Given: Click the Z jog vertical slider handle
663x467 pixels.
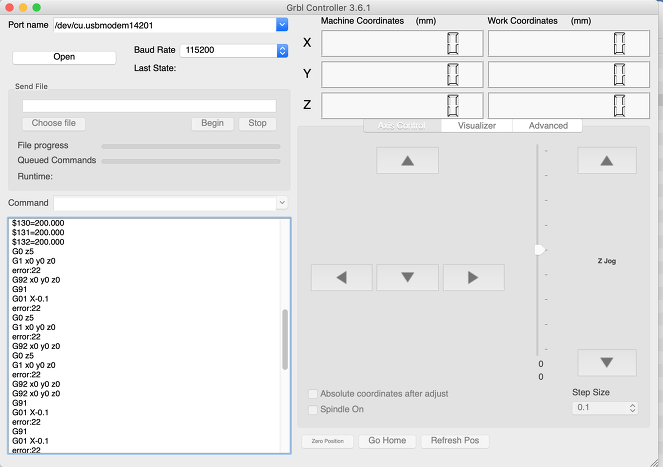Looking at the screenshot, I should [x=540, y=250].
